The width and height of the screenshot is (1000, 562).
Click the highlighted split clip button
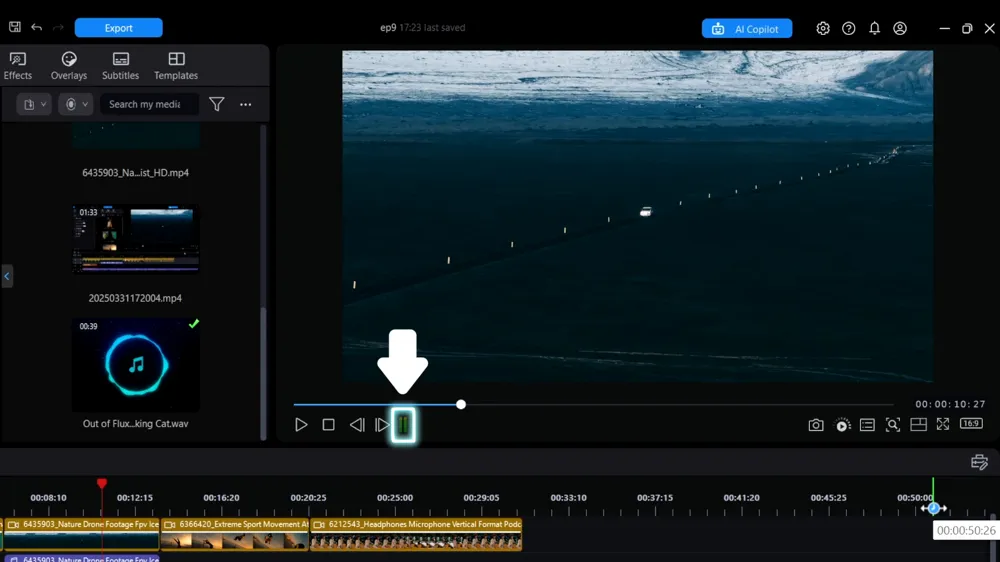[404, 425]
